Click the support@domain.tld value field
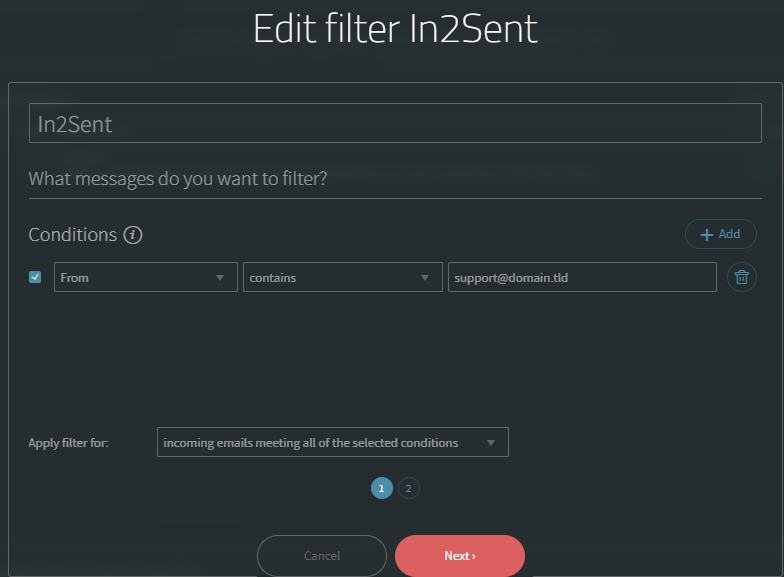 tap(582, 277)
